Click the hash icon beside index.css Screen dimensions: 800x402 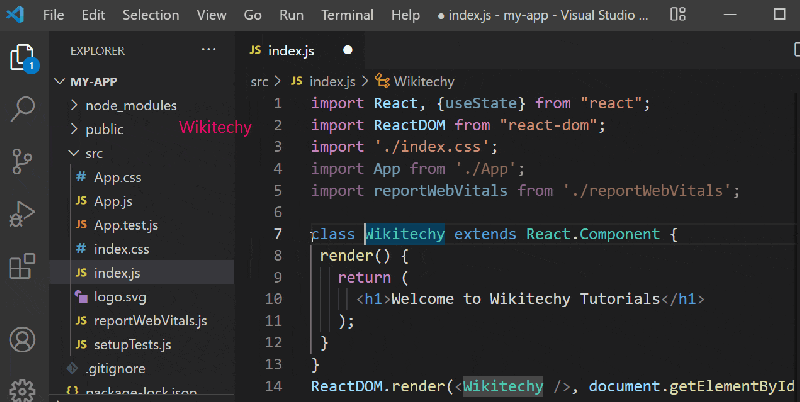pyautogui.click(x=81, y=249)
